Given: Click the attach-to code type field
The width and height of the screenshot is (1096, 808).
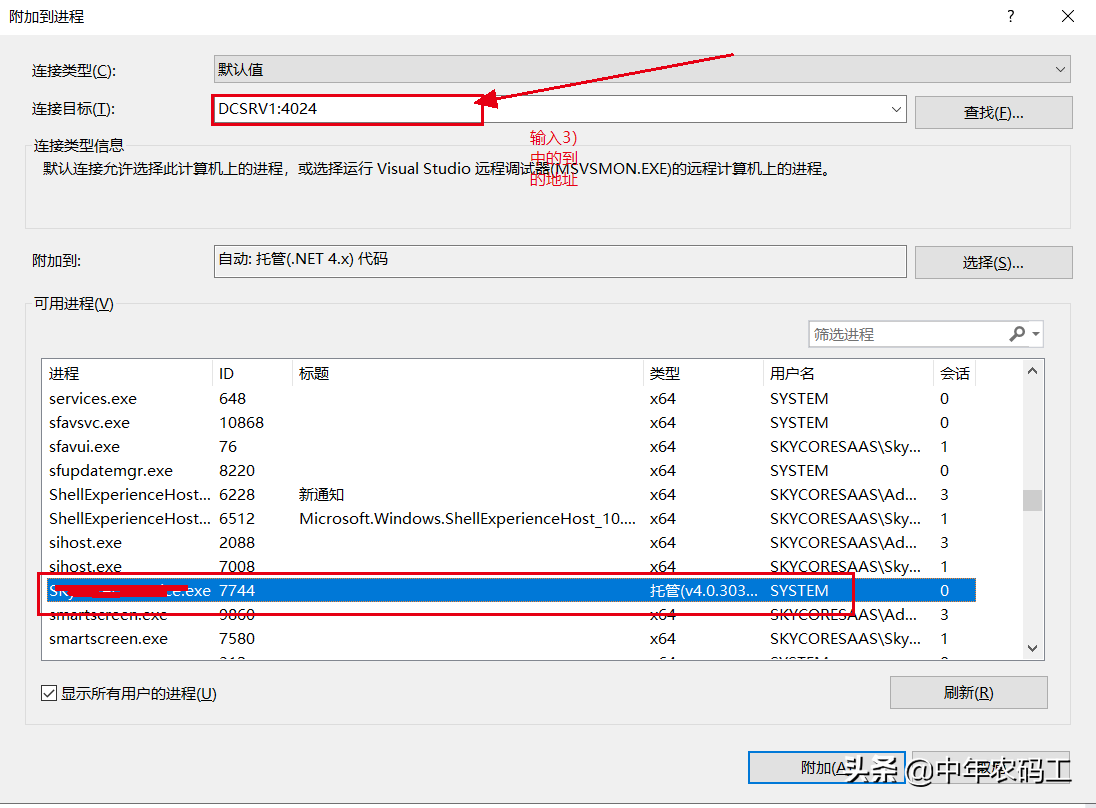Looking at the screenshot, I should point(560,261).
